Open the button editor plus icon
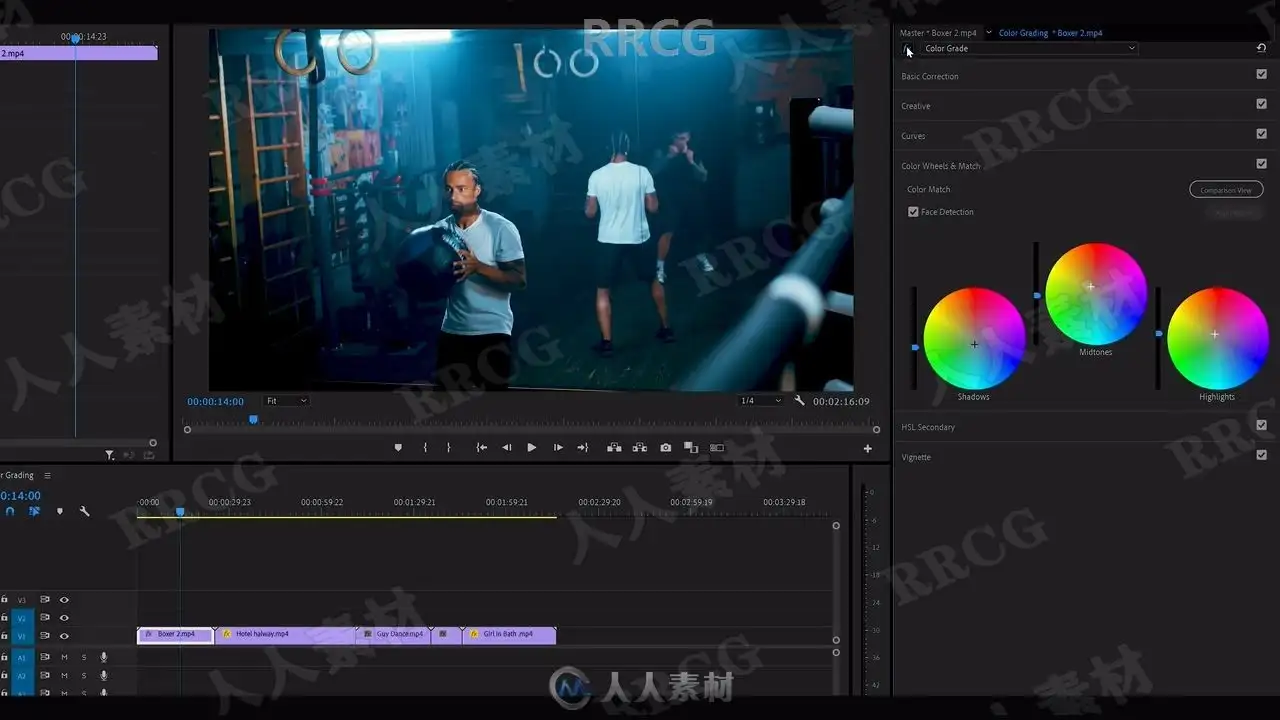 pyautogui.click(x=867, y=449)
